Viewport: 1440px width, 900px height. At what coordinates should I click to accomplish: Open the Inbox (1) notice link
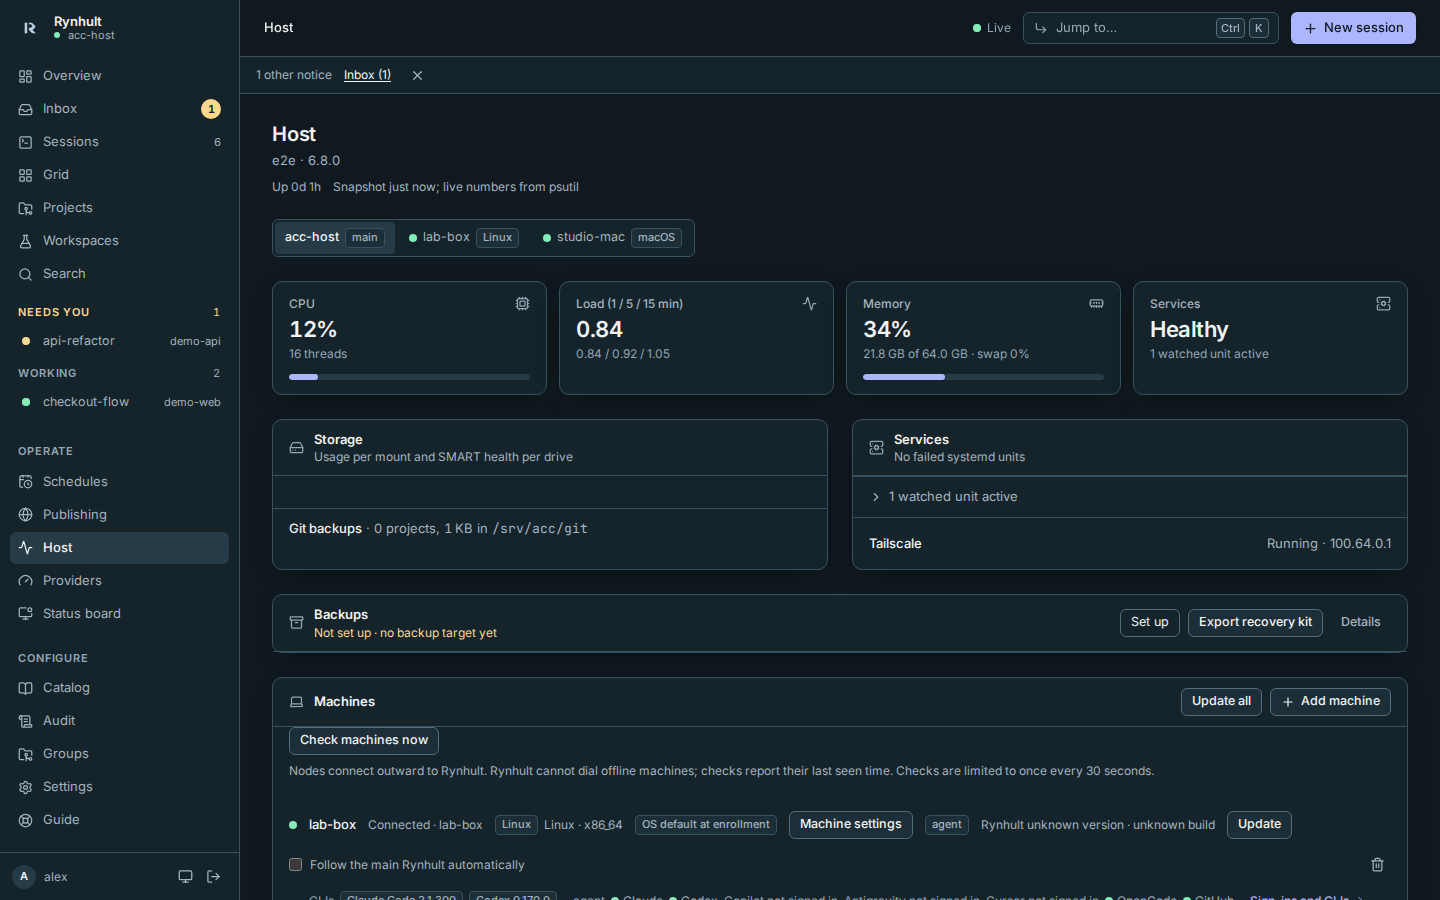pos(367,76)
